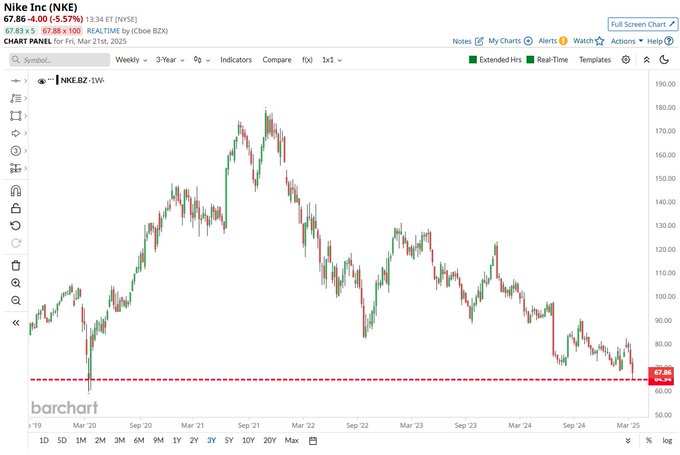Click the My Charts link

point(504,41)
